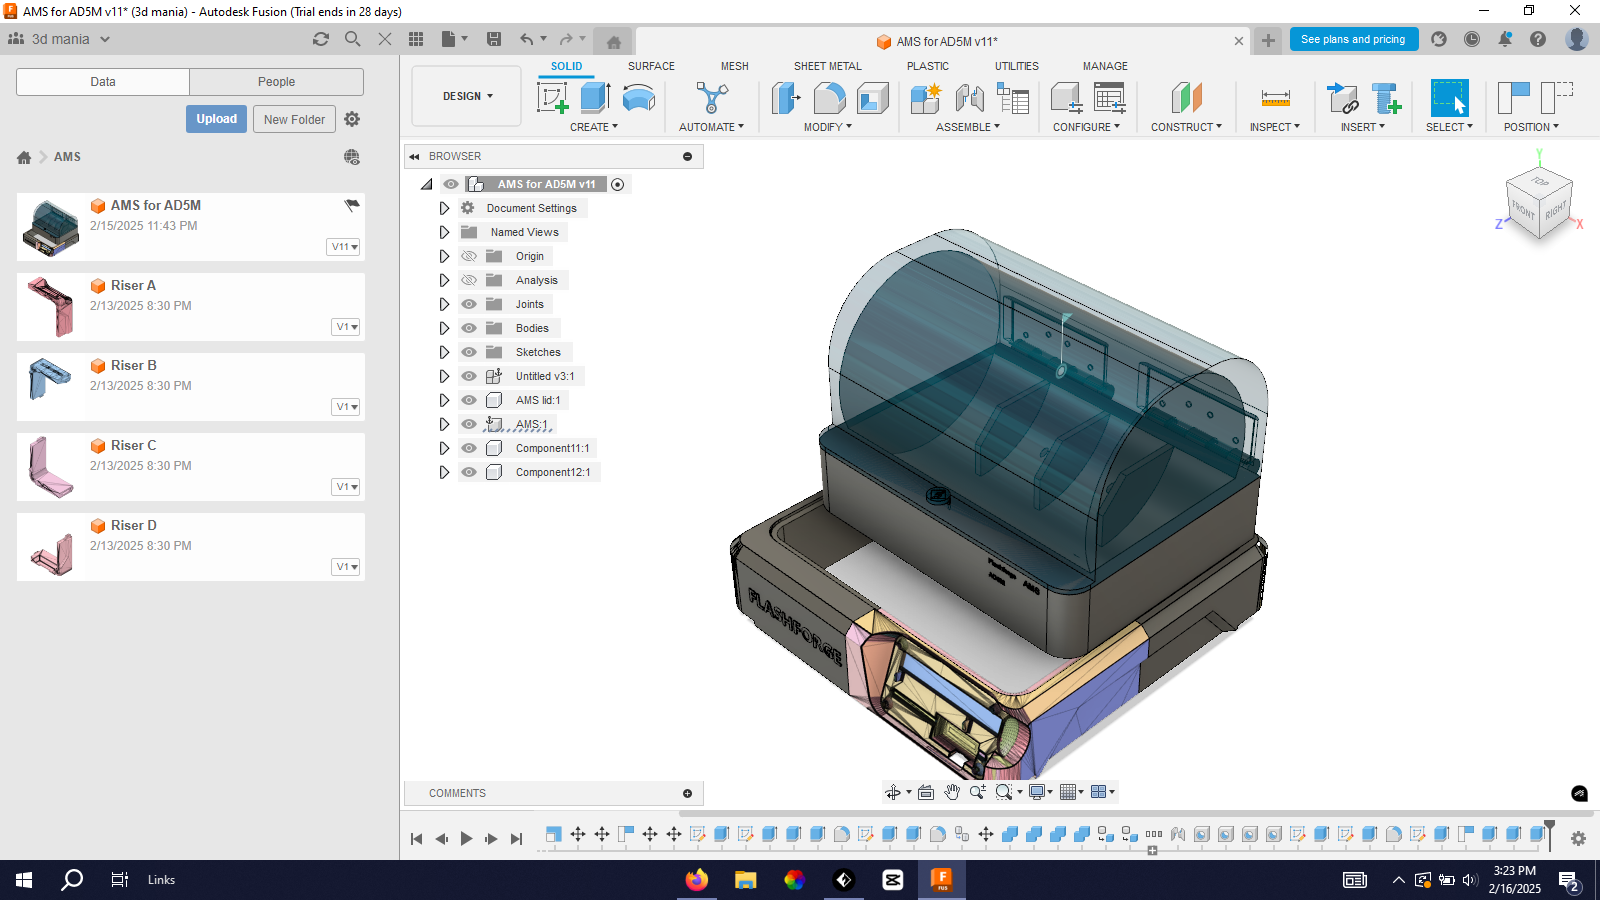Click the Upload button

[216, 119]
